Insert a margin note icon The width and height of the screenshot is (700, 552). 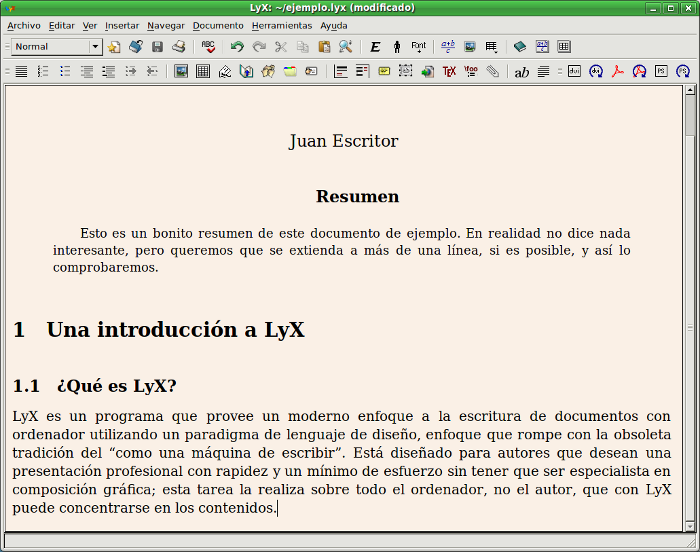[x=362, y=71]
